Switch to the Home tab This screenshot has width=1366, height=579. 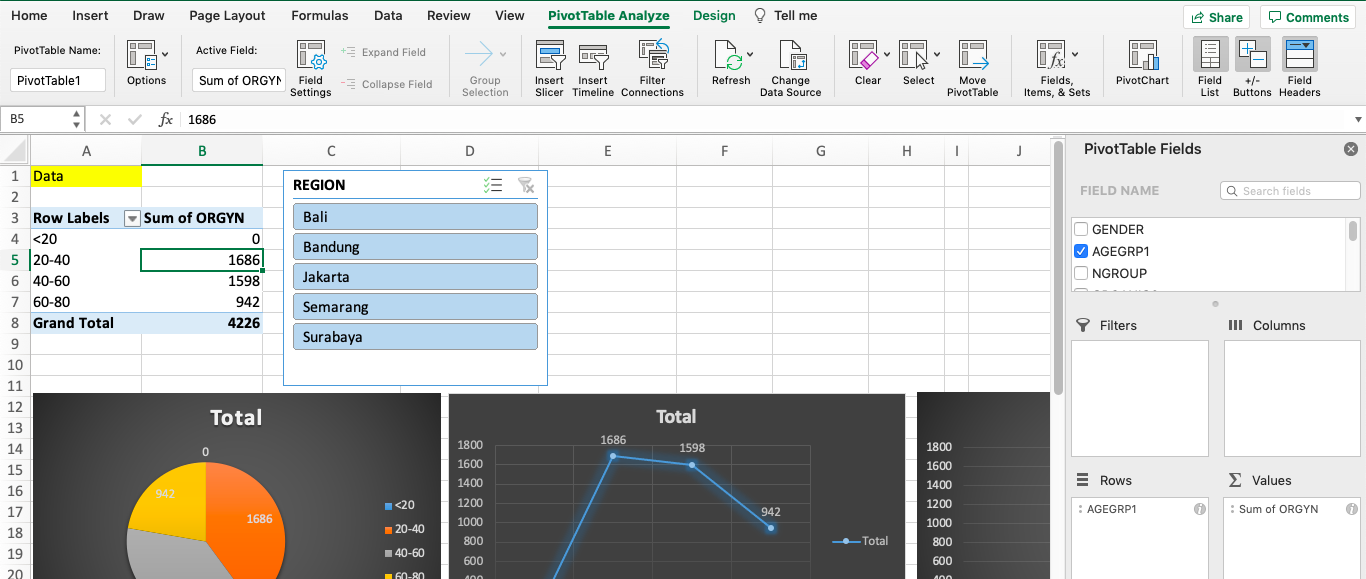(x=29, y=16)
